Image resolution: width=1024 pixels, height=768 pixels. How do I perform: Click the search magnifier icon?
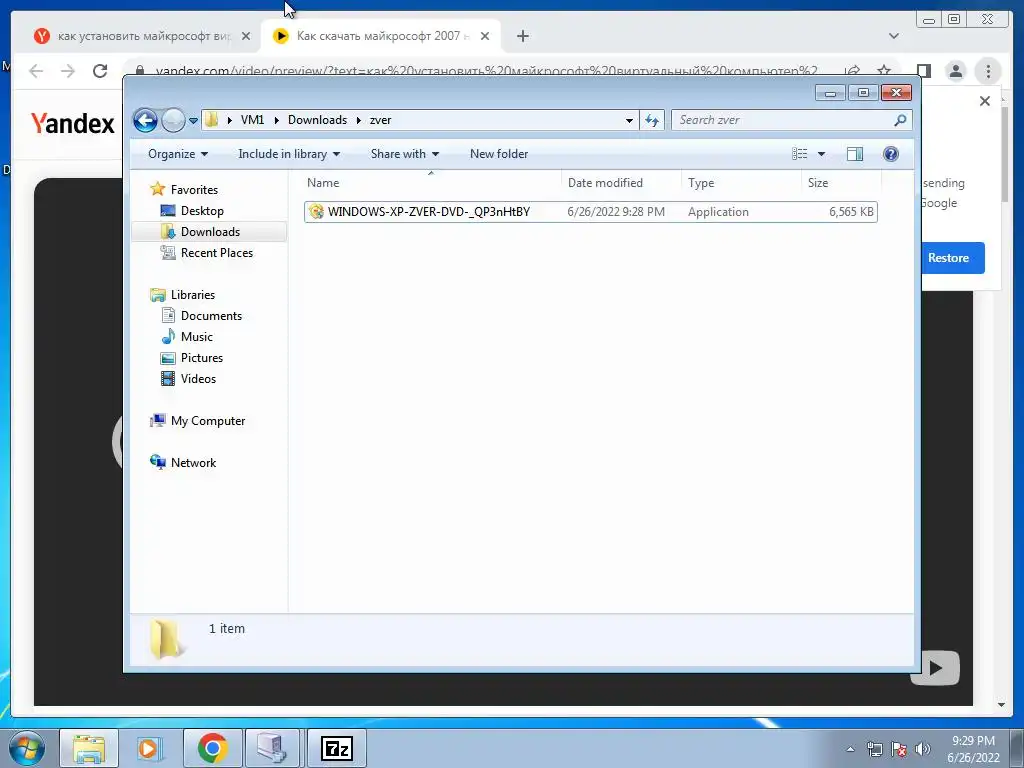901,120
